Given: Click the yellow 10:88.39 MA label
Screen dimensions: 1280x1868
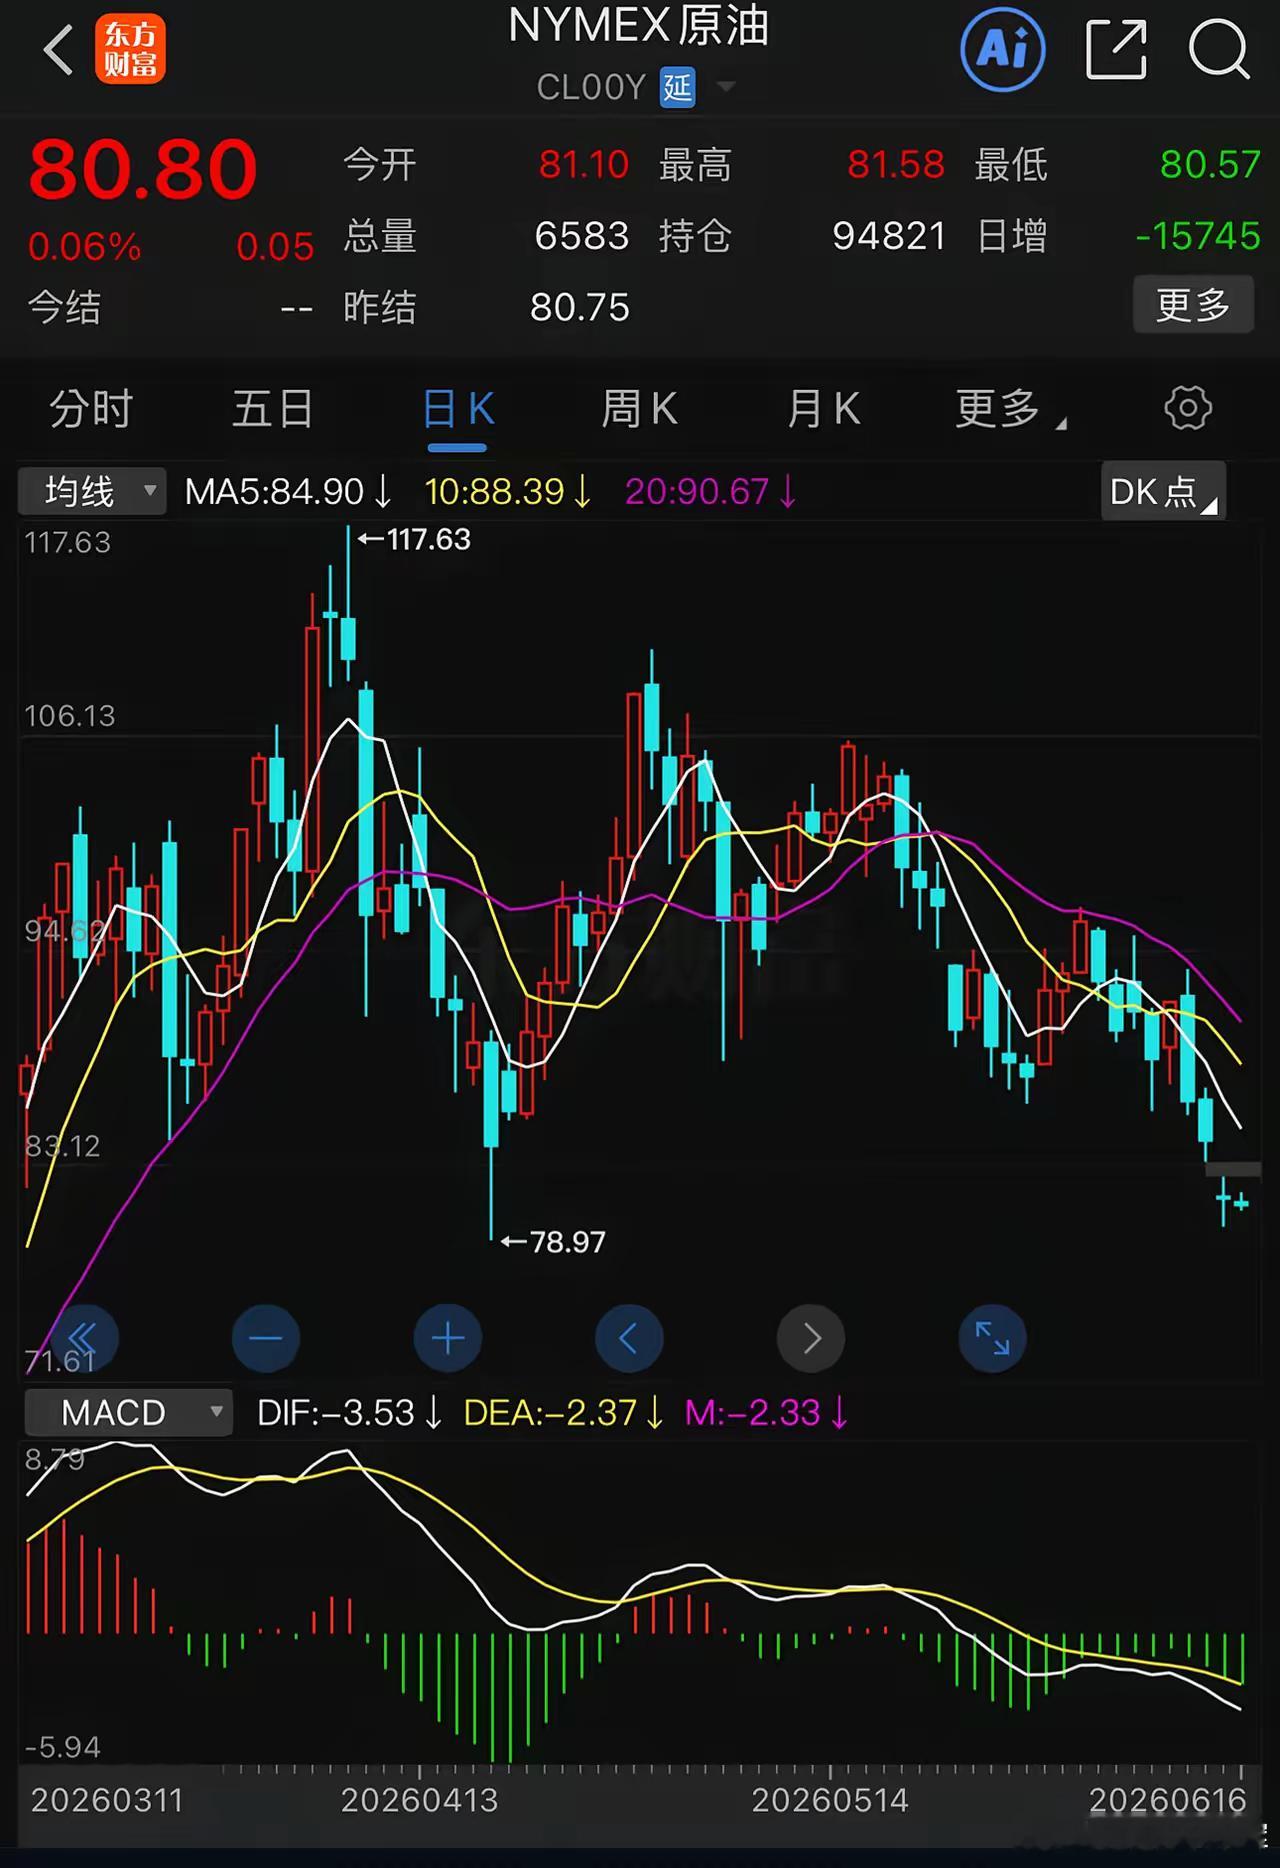Looking at the screenshot, I should click(508, 491).
